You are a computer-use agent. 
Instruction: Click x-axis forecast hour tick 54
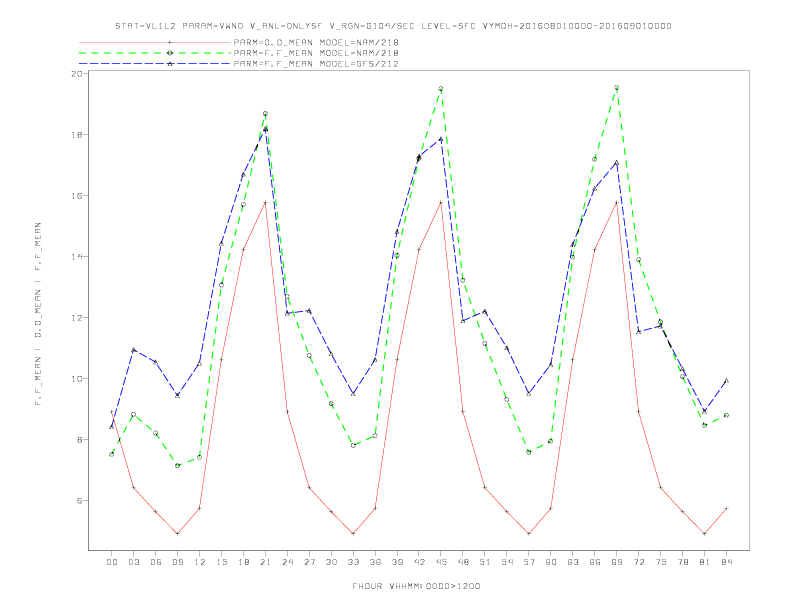click(507, 562)
